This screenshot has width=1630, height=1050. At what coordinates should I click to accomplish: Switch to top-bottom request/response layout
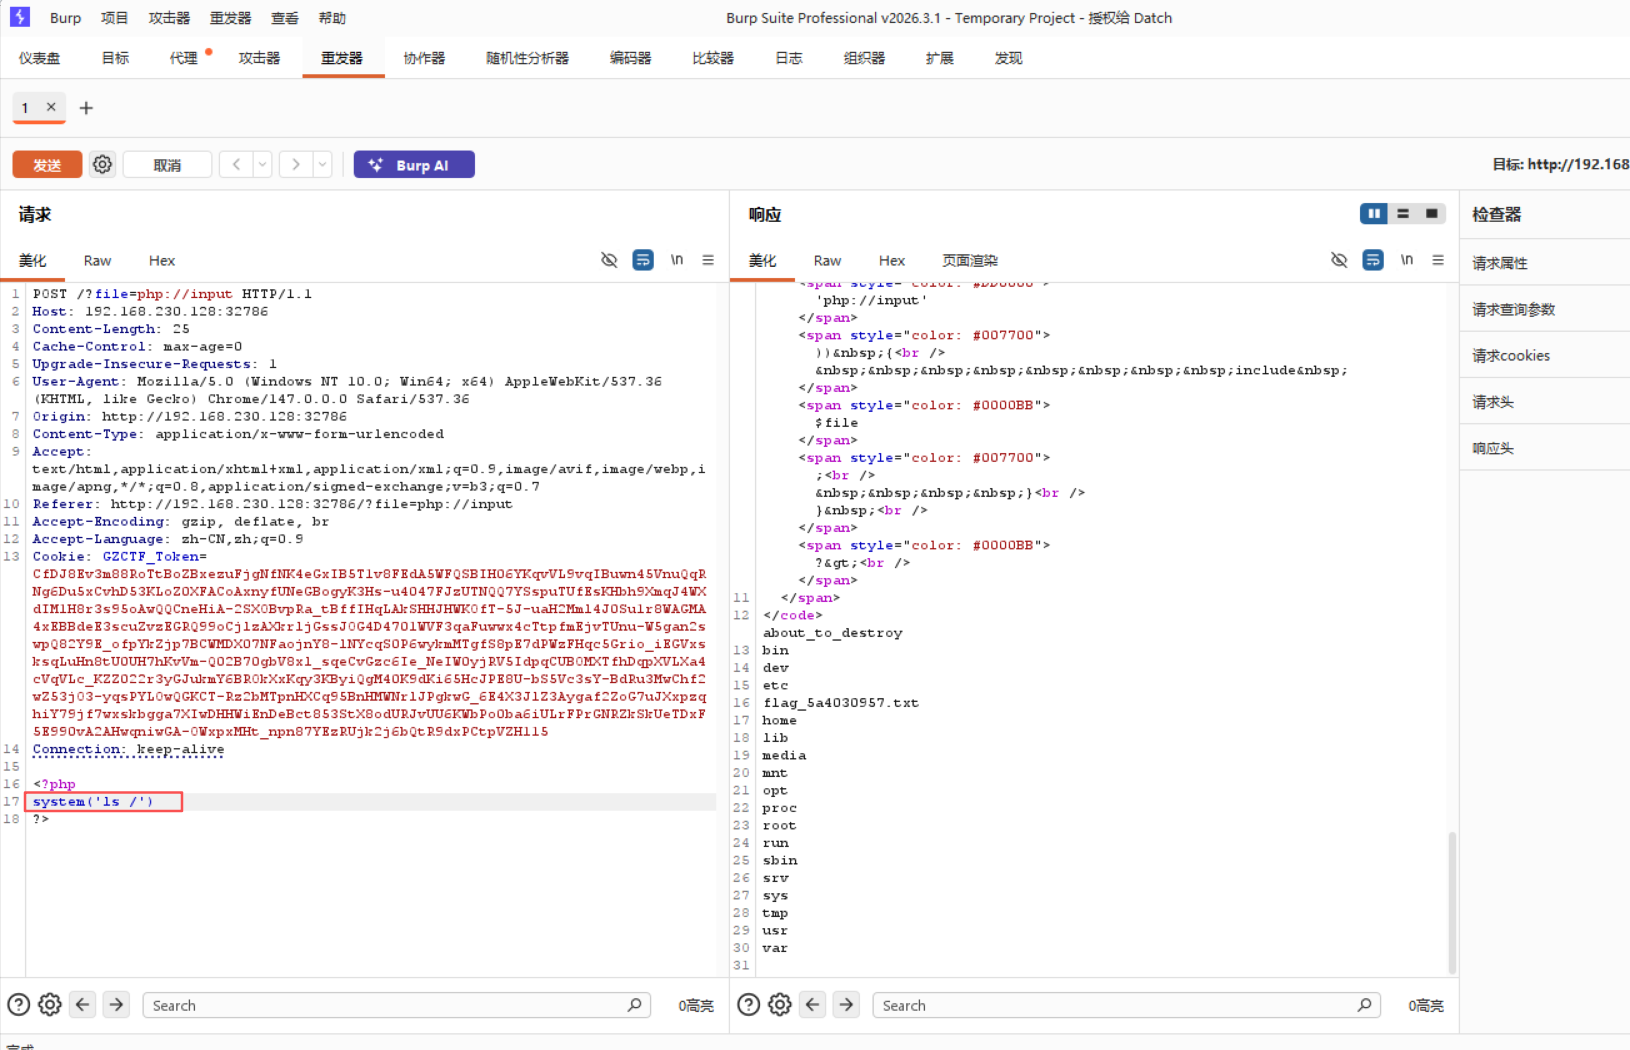point(1403,213)
